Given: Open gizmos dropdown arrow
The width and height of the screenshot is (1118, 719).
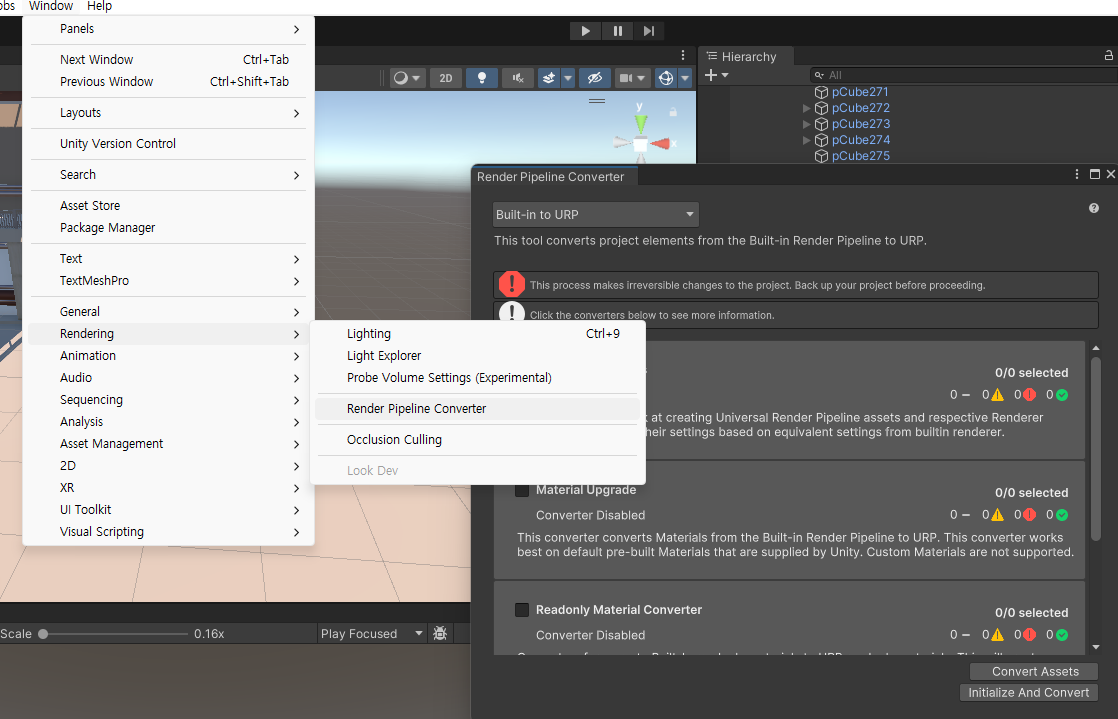Looking at the screenshot, I should pyautogui.click(x=685, y=78).
